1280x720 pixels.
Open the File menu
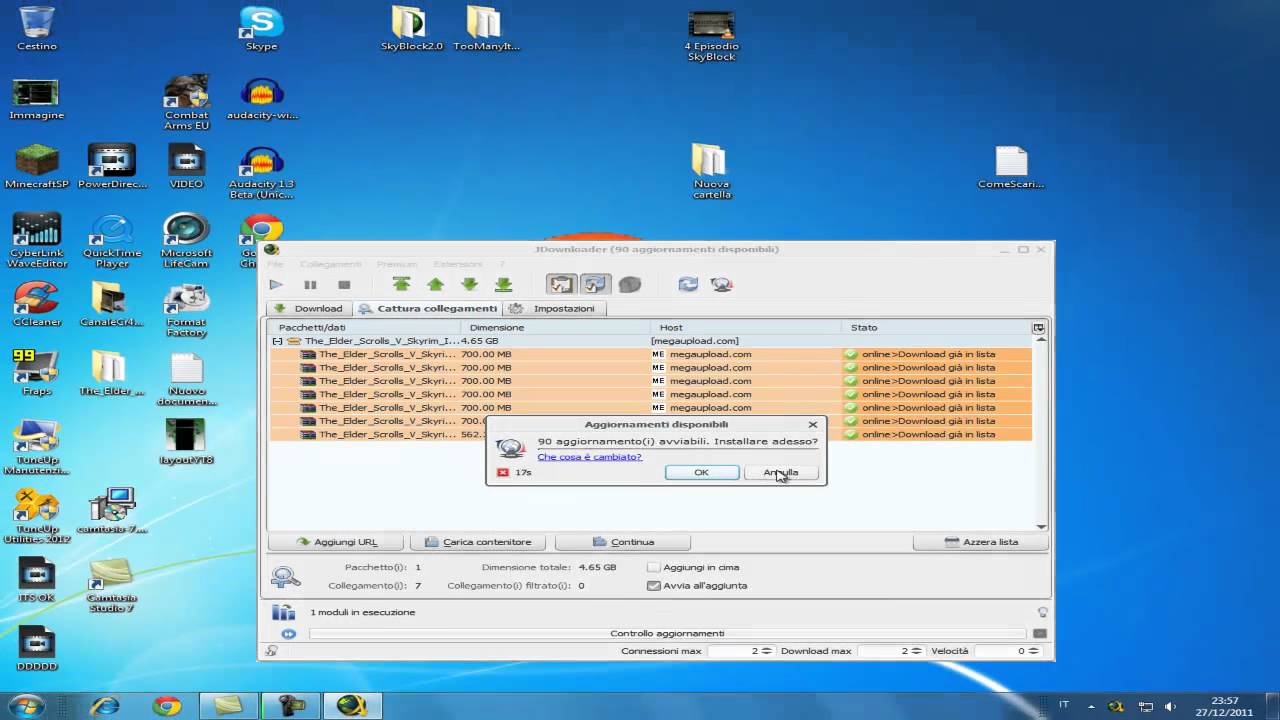pos(275,264)
